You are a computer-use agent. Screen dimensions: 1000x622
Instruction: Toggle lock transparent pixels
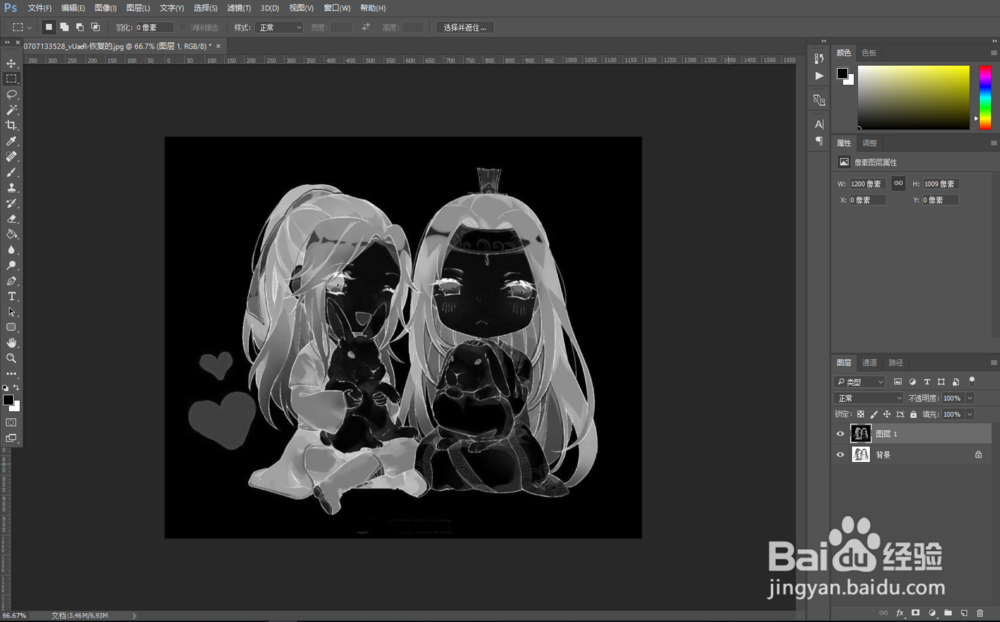tap(861, 414)
